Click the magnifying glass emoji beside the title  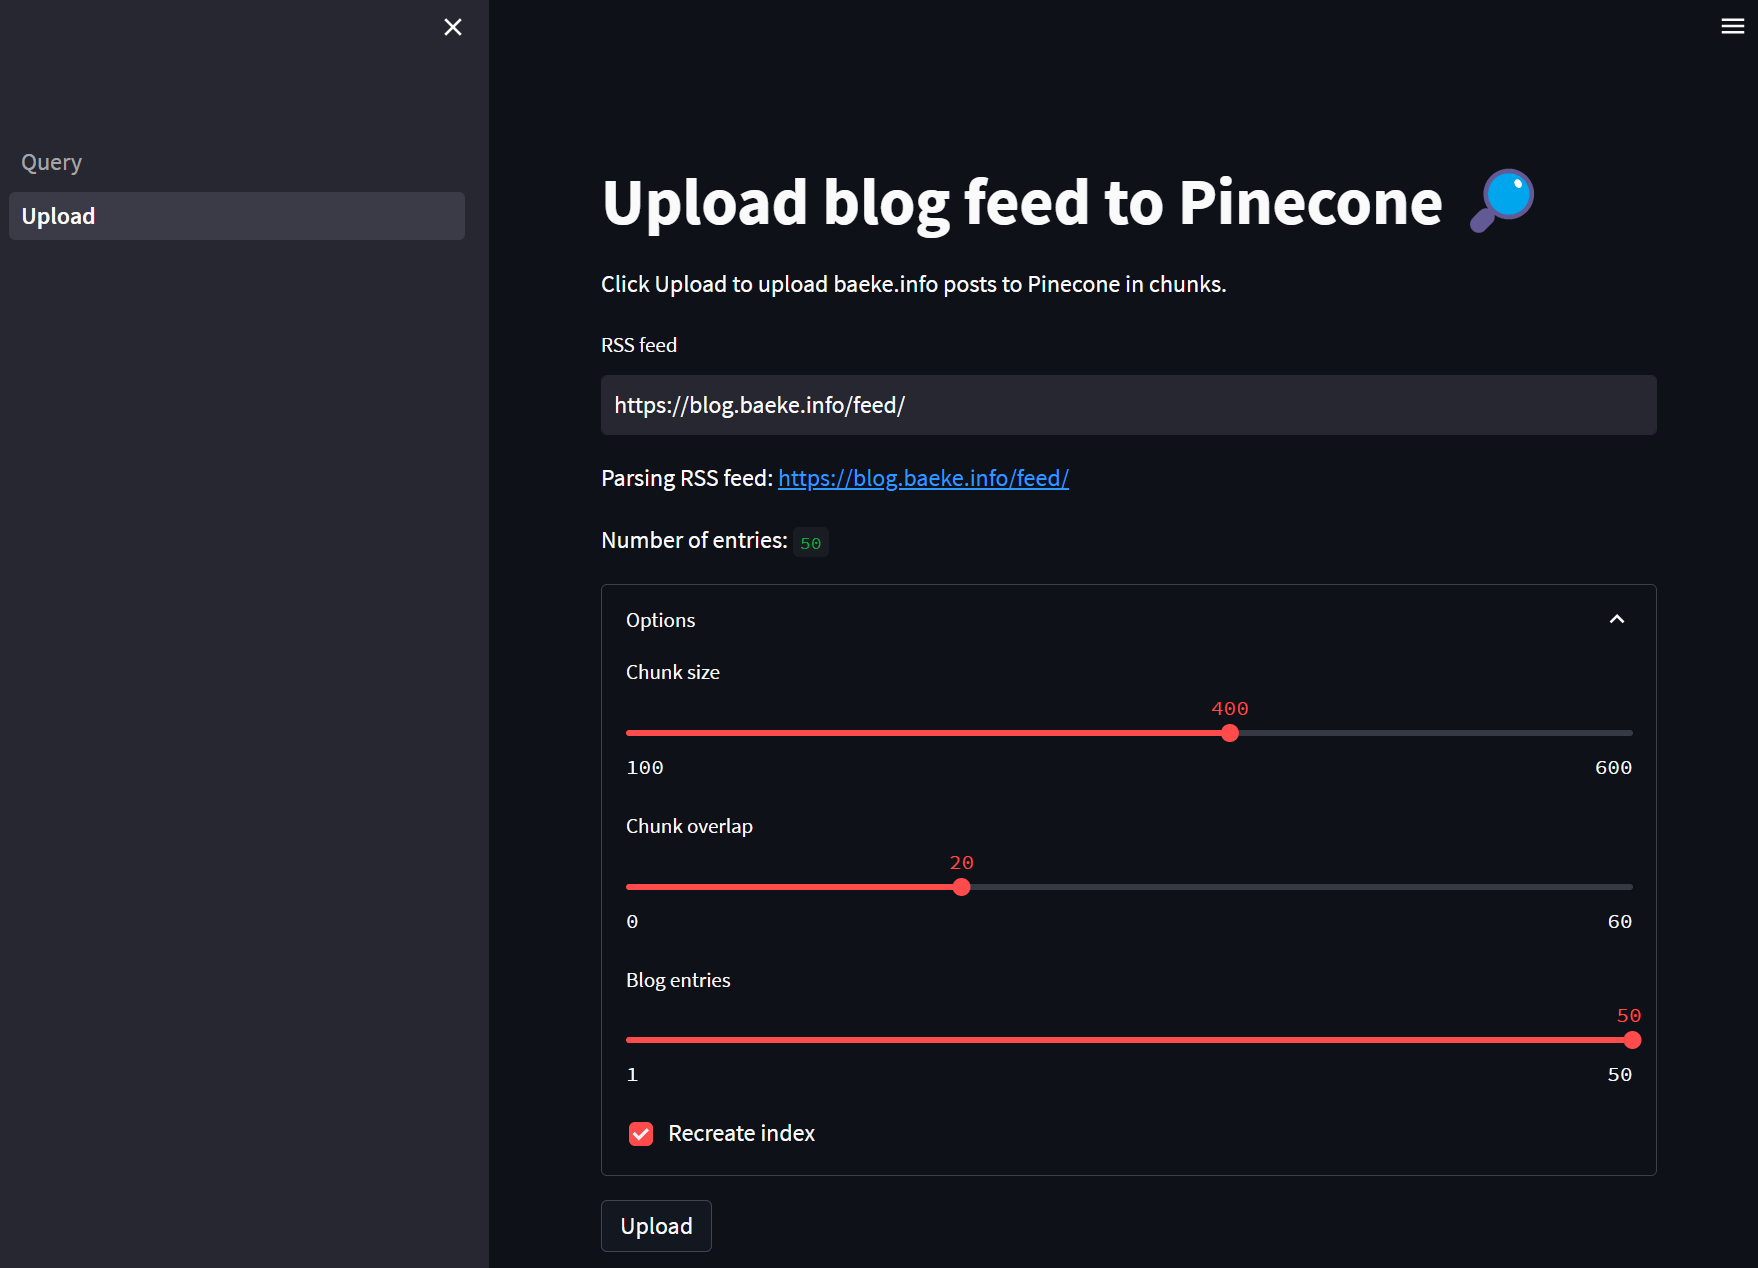(x=1500, y=200)
